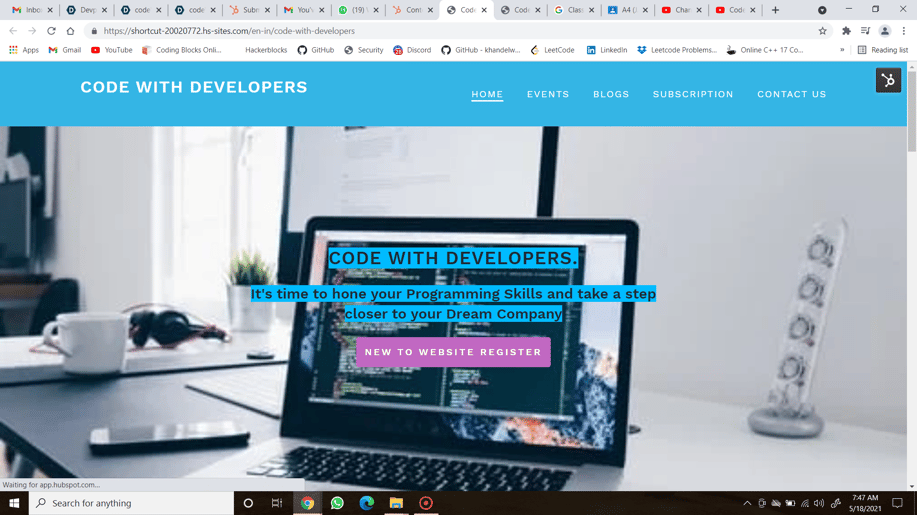917x515 pixels.
Task: Click the NEW TO WEBSITE REGISTER button
Action: click(453, 352)
